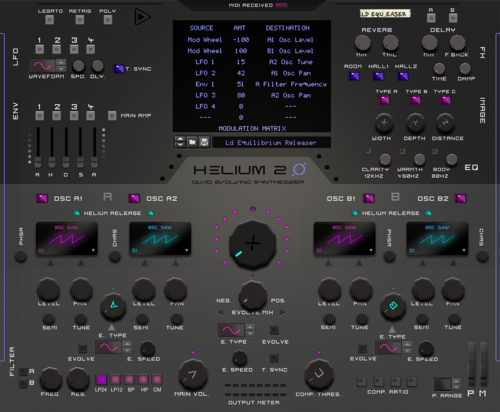The image size is (500, 412).
Task: Select the HP filter type
Action: [x=143, y=379]
